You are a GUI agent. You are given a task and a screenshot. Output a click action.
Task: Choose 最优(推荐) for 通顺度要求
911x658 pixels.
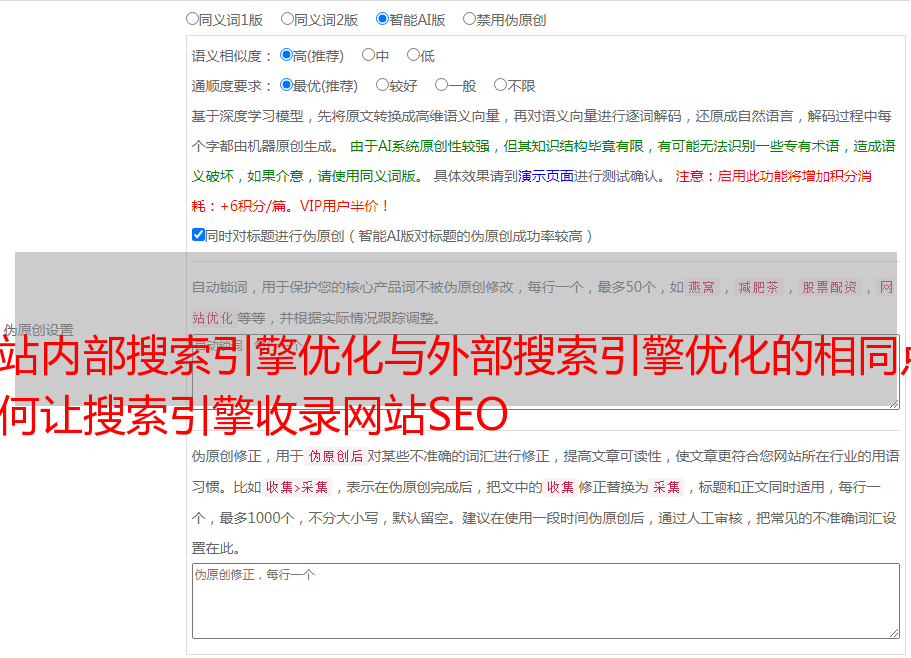click(x=286, y=85)
